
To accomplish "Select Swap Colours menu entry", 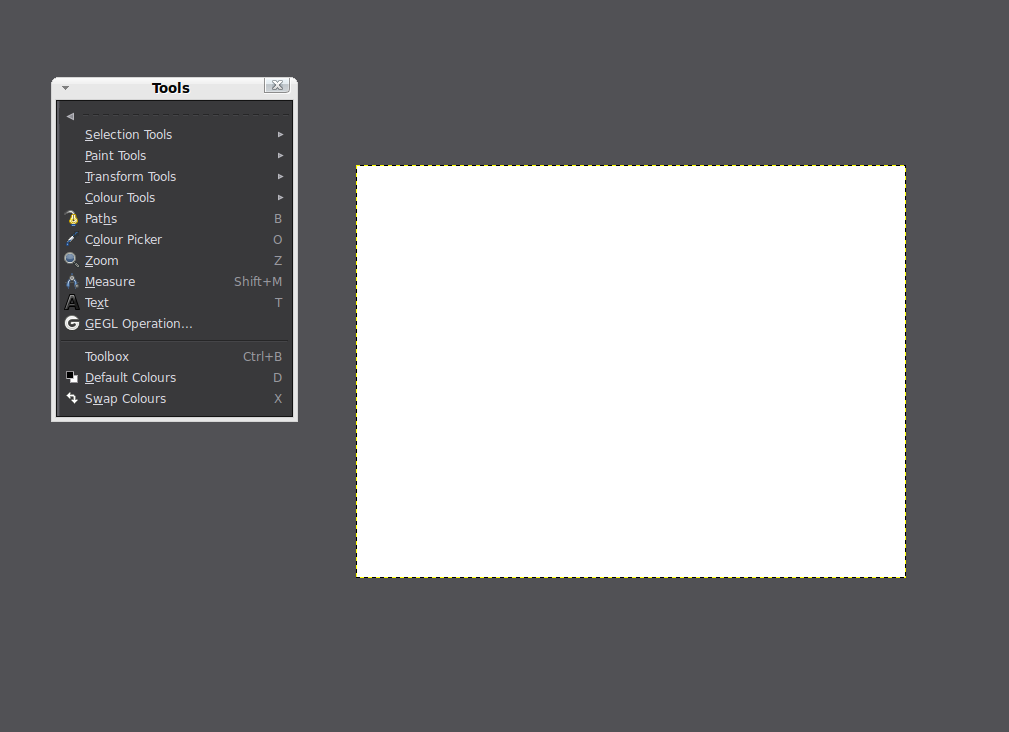I will (174, 399).
